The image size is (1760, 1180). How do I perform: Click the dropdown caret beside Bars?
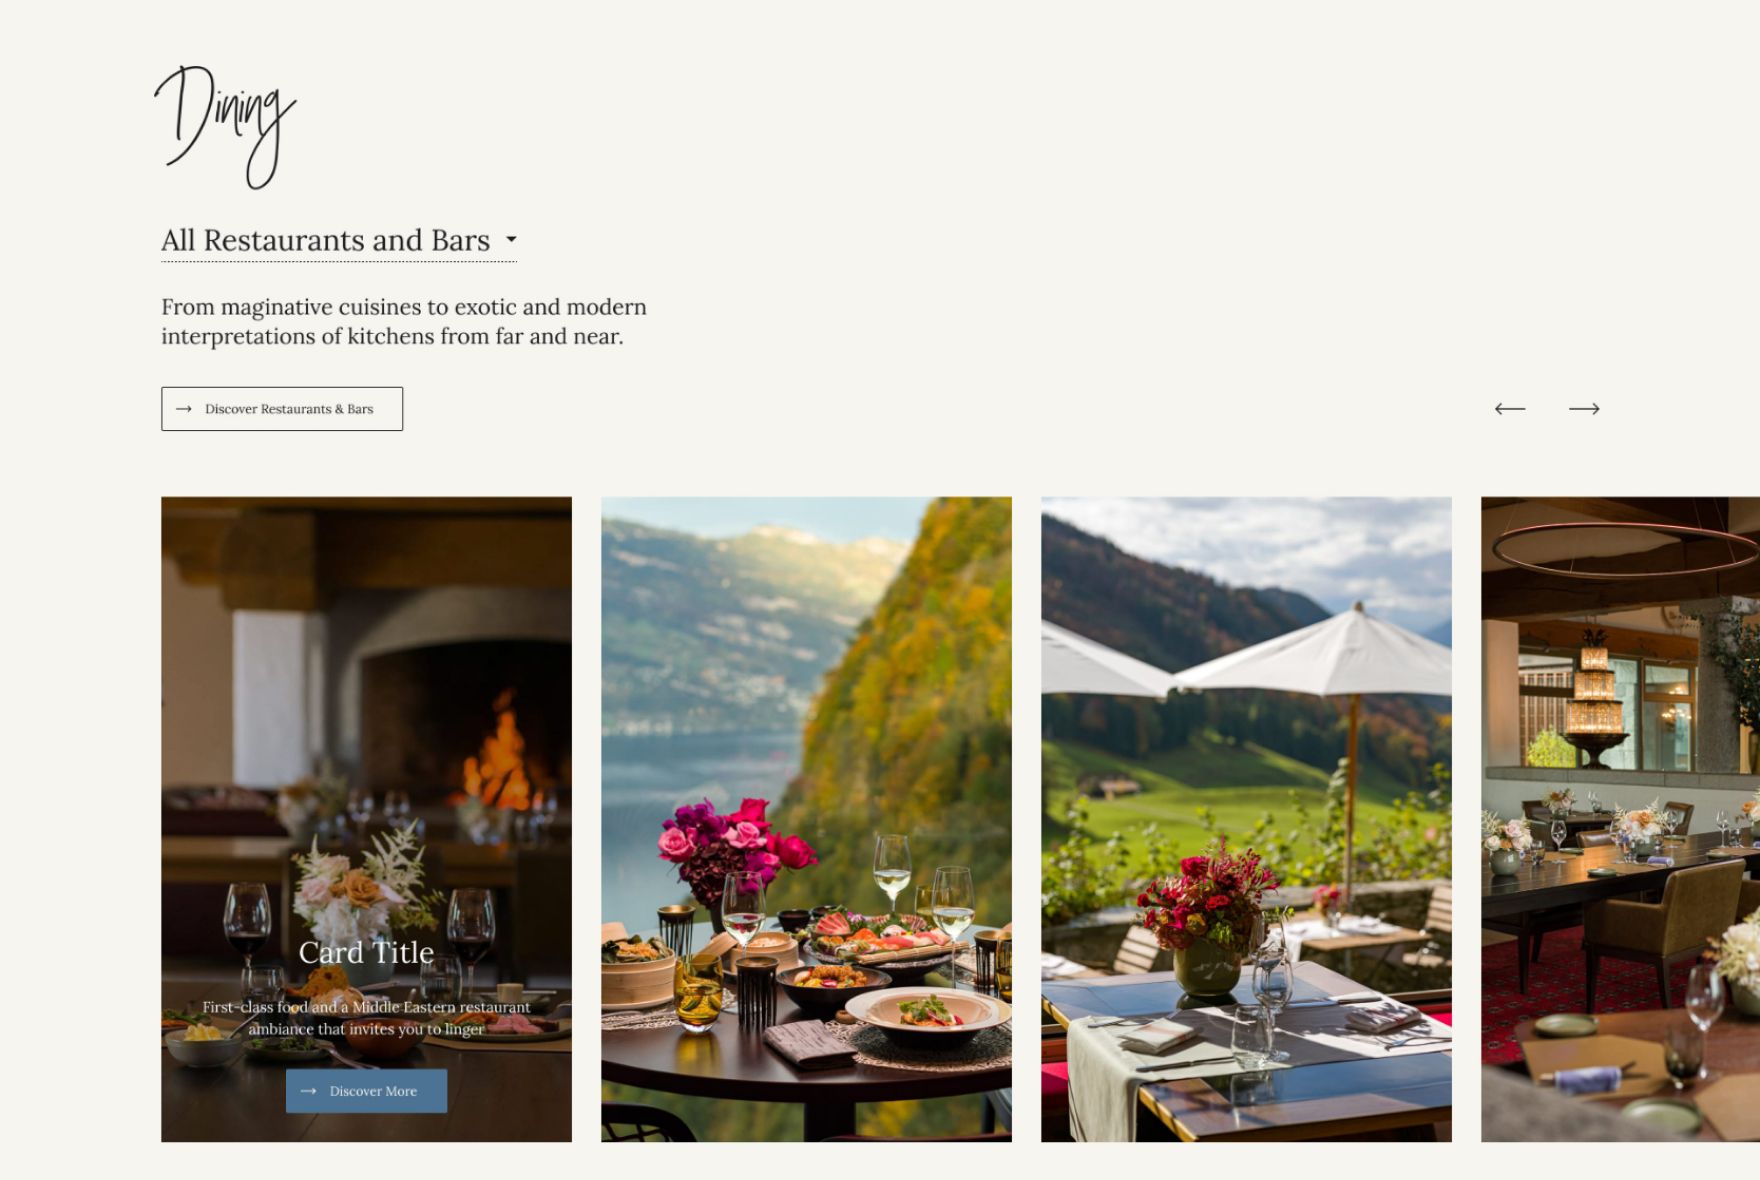511,240
